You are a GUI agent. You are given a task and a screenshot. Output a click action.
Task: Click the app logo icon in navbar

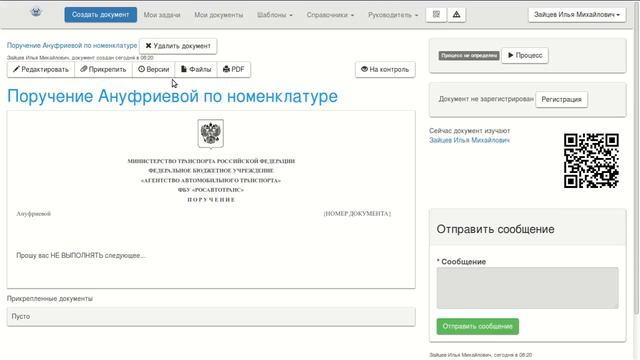[x=36, y=12]
